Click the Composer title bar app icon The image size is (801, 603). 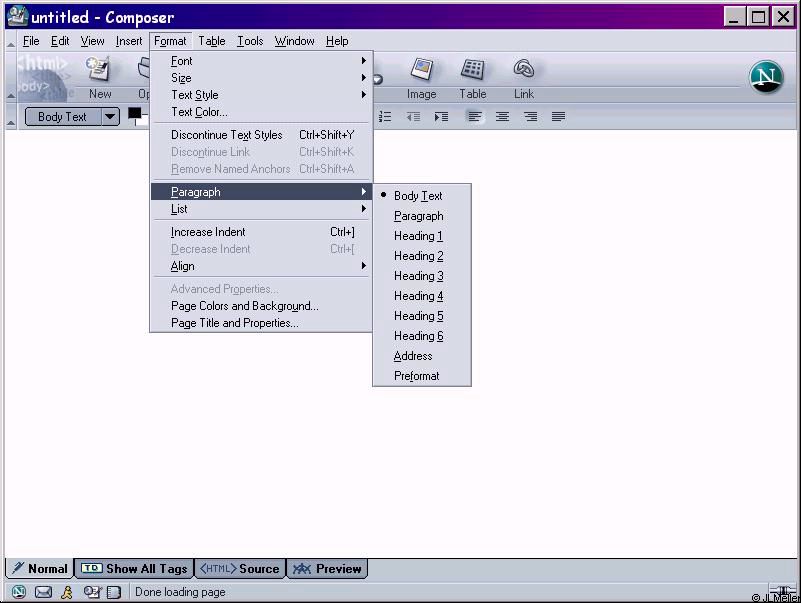17,16
